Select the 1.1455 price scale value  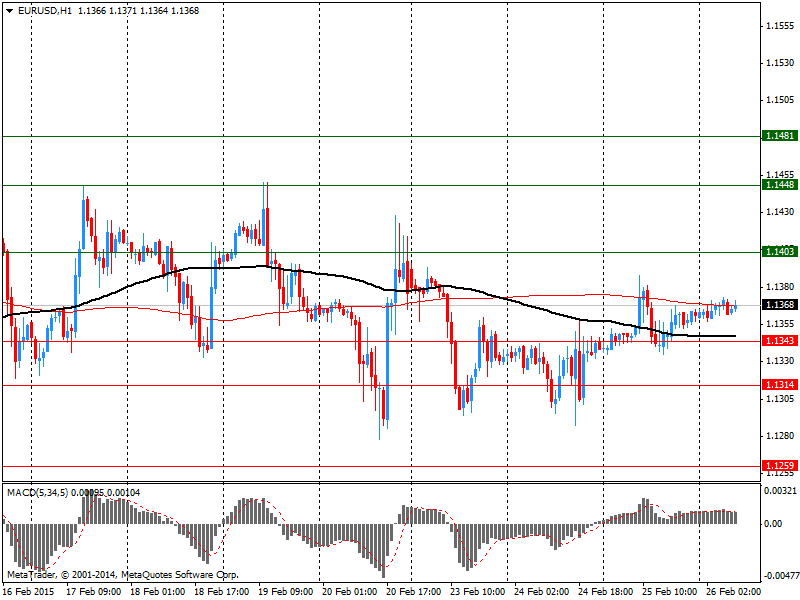tap(781, 175)
